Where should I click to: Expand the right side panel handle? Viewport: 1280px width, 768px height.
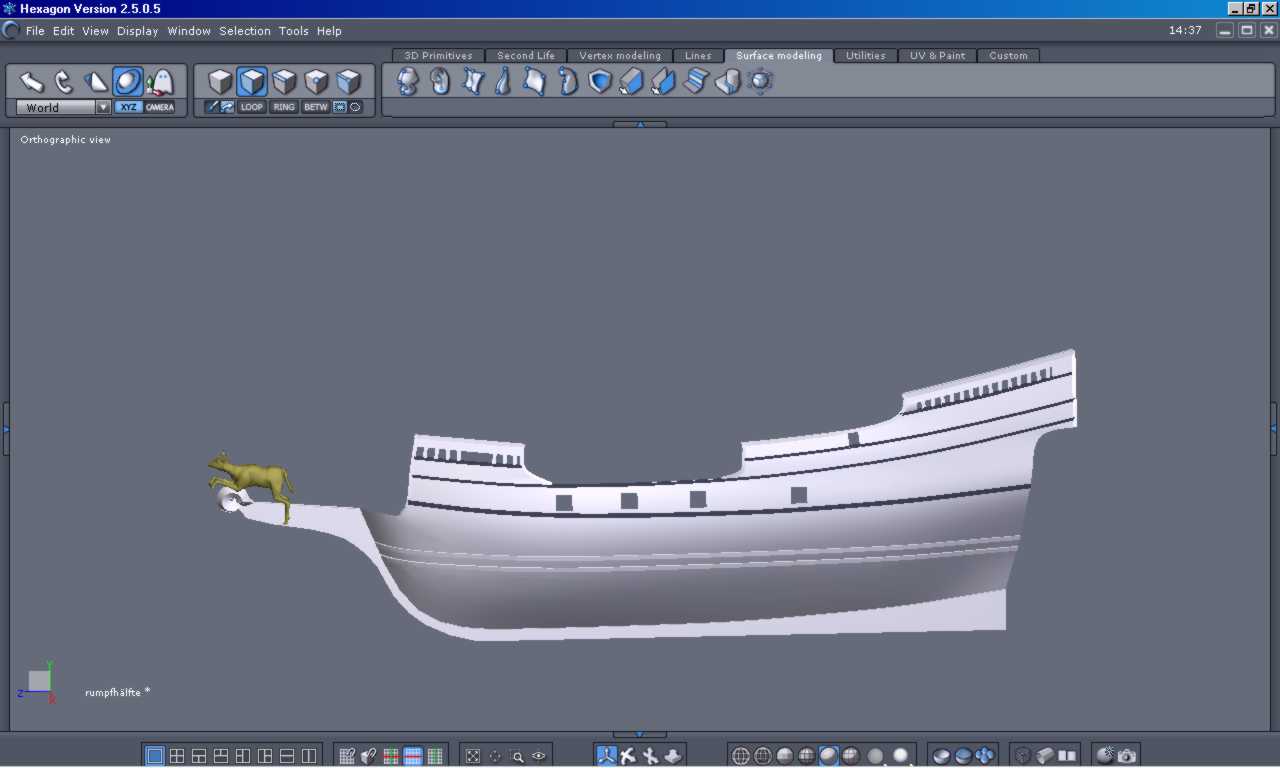pyautogui.click(x=1274, y=429)
